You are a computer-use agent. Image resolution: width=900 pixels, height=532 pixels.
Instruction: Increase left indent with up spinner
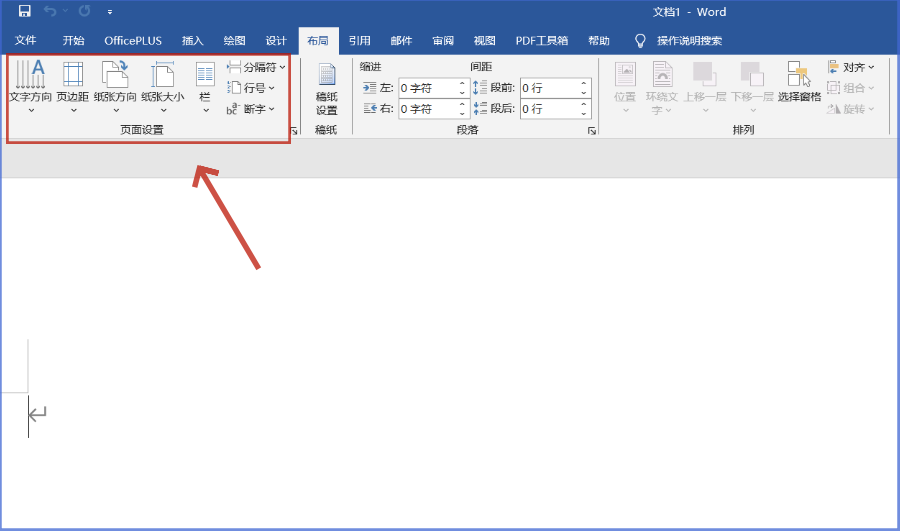pos(462,83)
